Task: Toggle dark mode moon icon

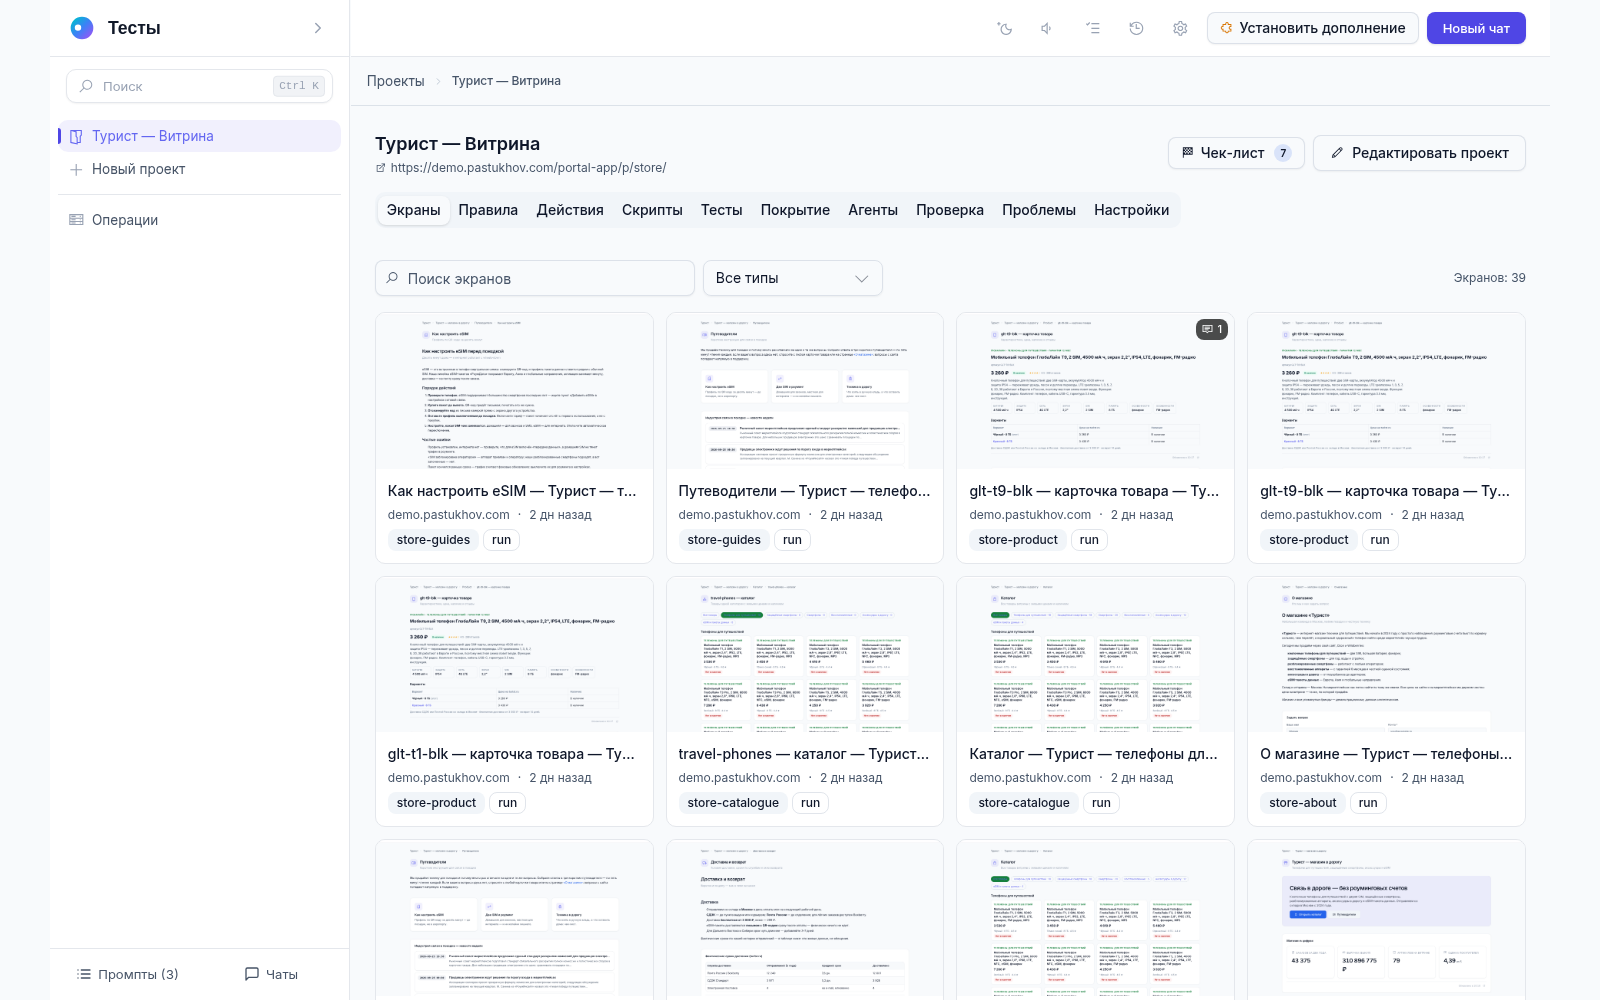Action: (1005, 28)
